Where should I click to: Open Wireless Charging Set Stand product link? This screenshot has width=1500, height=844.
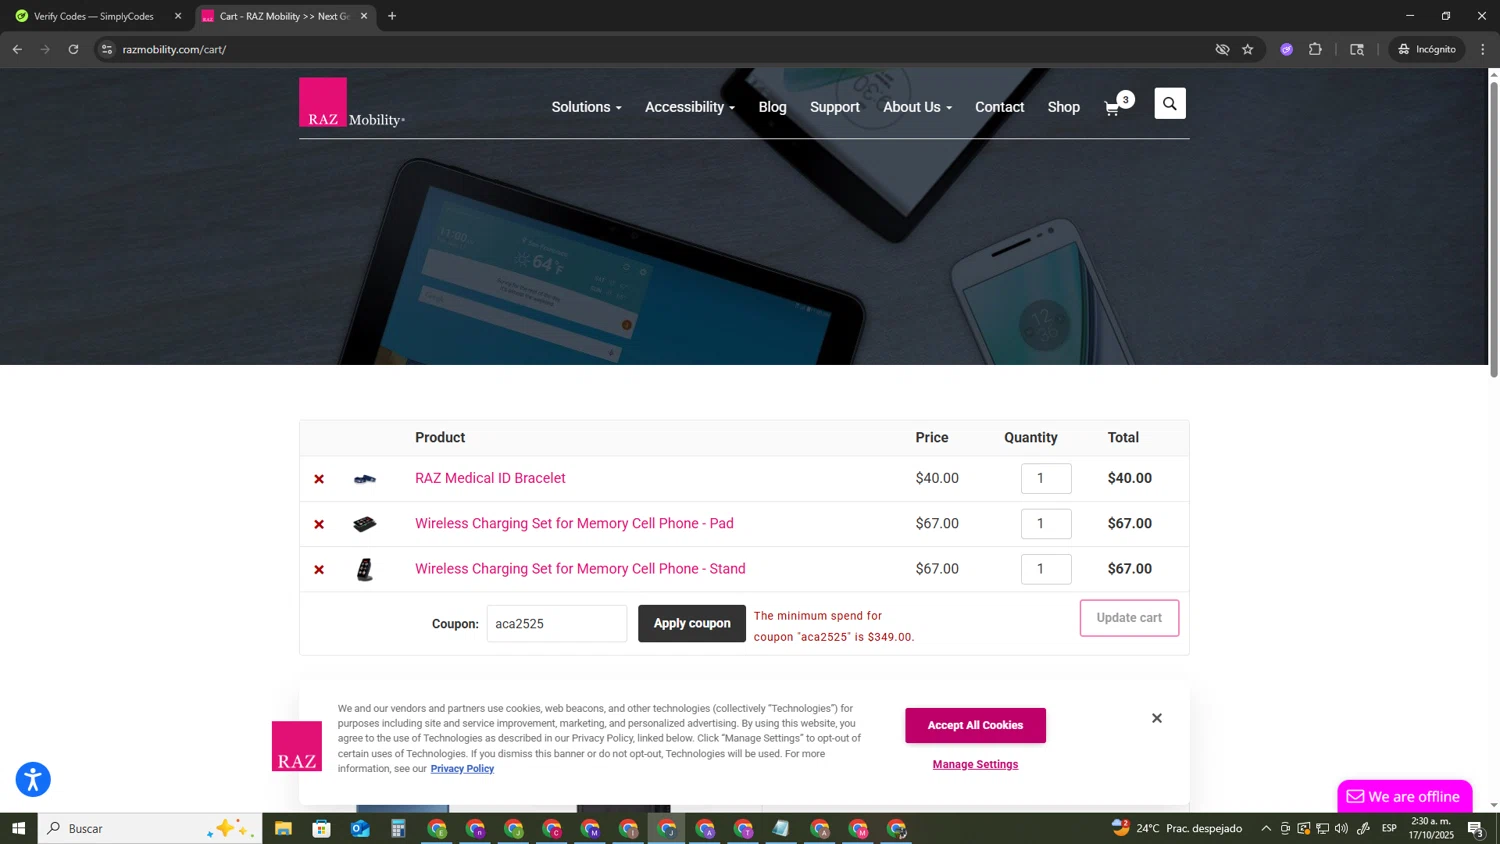tap(580, 569)
